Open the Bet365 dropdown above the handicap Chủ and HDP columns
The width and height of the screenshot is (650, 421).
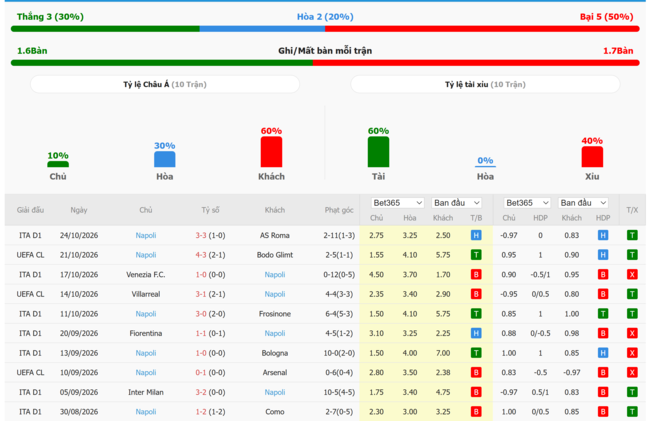[x=527, y=203]
